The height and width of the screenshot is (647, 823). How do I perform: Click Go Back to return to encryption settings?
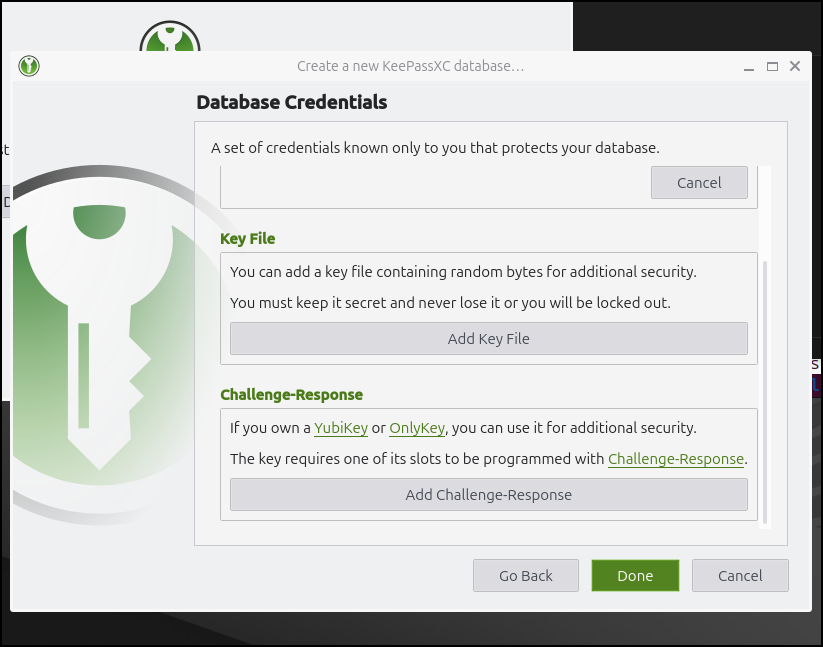click(525, 575)
